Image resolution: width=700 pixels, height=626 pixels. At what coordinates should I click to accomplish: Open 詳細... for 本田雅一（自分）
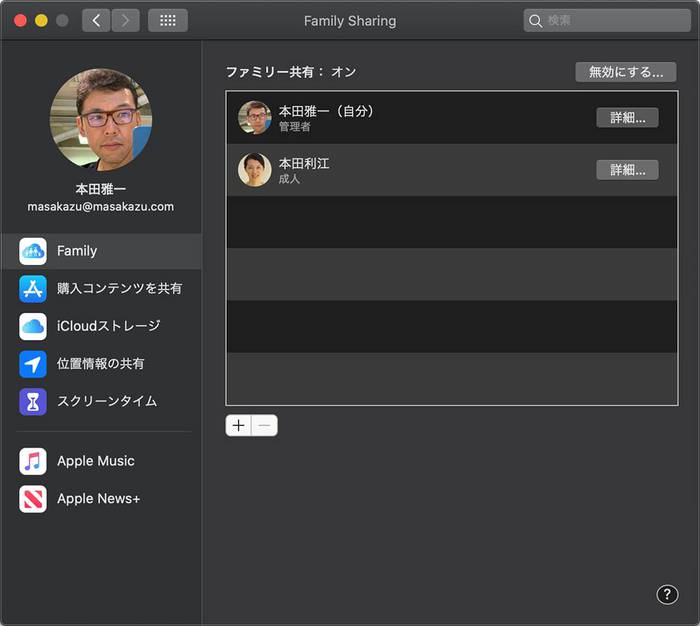[627, 118]
